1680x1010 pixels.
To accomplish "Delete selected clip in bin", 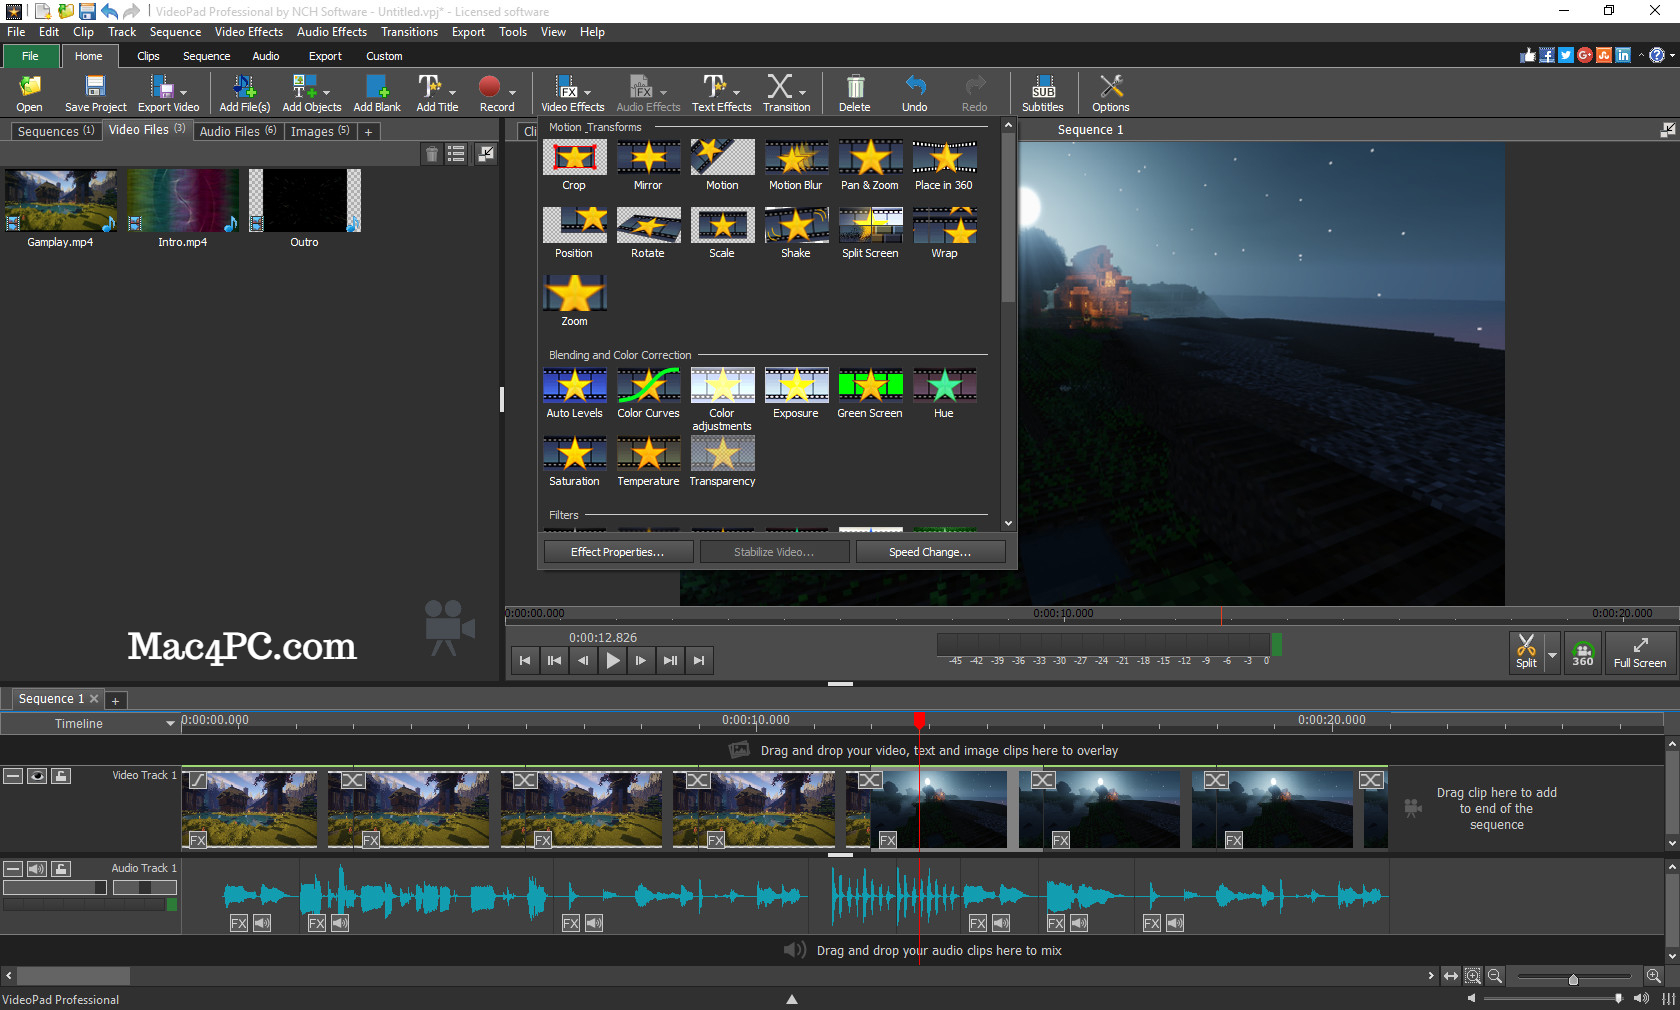I will click(x=432, y=154).
